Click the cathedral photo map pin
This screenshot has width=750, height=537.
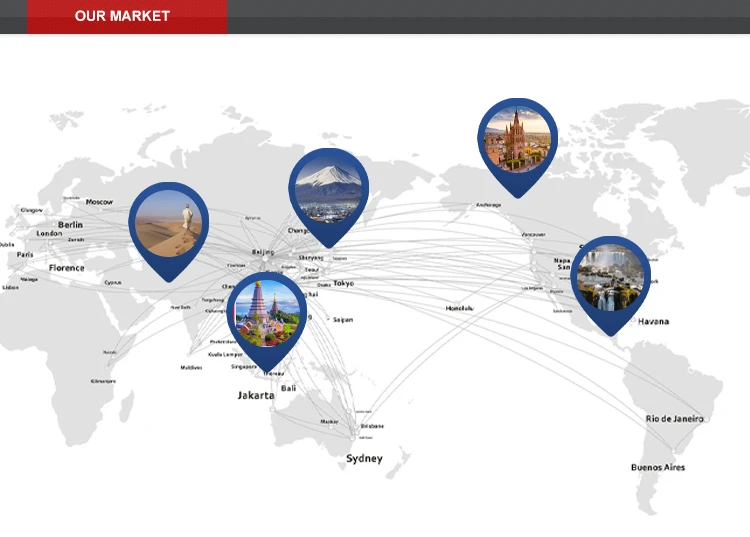coord(518,147)
